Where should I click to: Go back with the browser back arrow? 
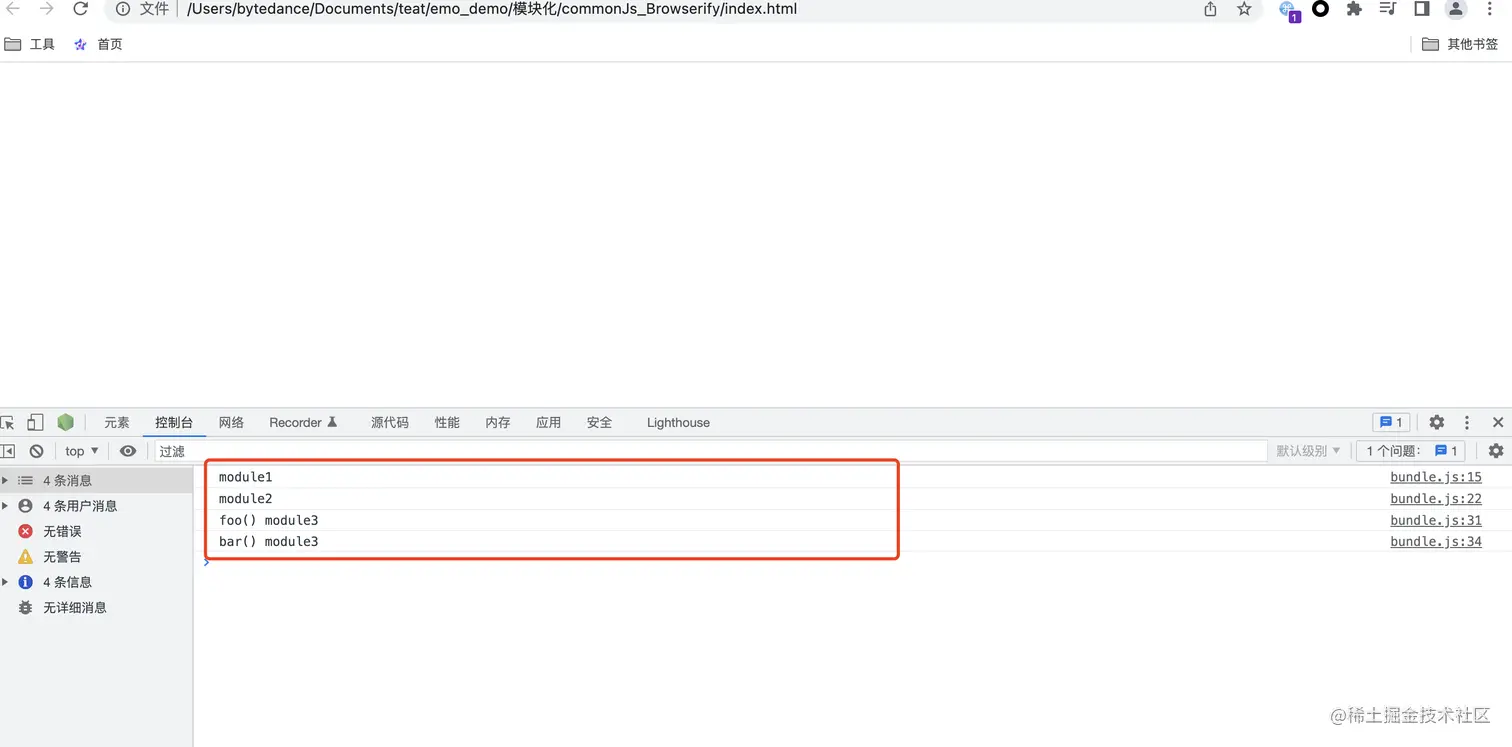[x=13, y=9]
